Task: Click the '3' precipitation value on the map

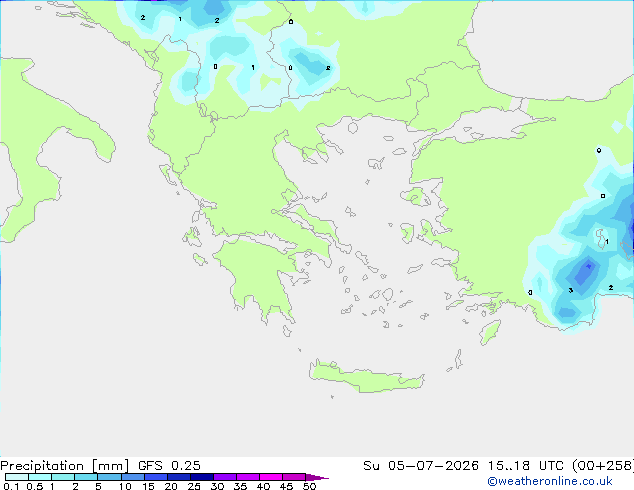Action: pyautogui.click(x=571, y=290)
